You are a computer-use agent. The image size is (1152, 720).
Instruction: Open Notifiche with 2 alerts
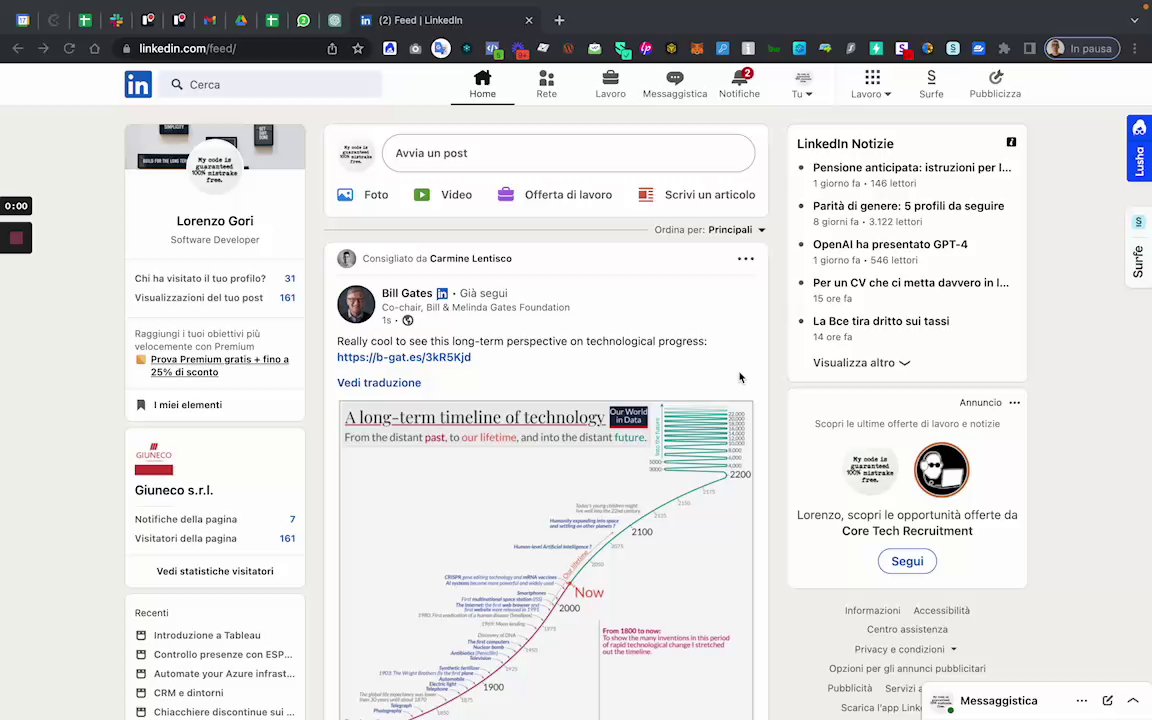pos(739,84)
